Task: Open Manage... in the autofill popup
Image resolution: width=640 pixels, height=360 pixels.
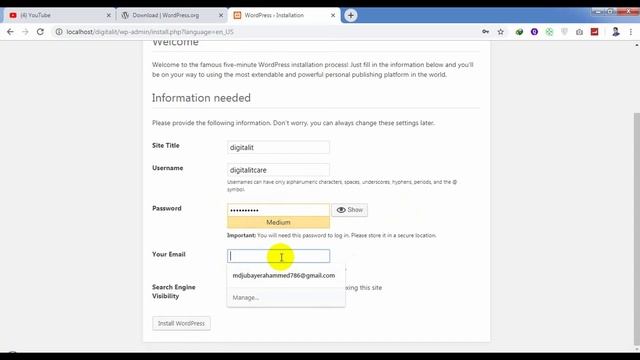Action: [246, 298]
